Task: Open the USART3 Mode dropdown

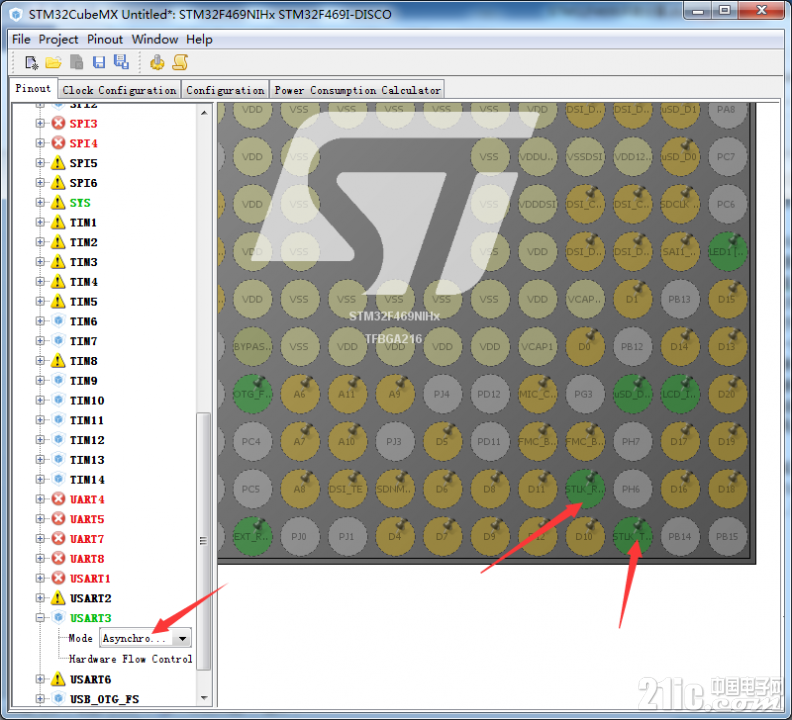Action: tap(145, 638)
